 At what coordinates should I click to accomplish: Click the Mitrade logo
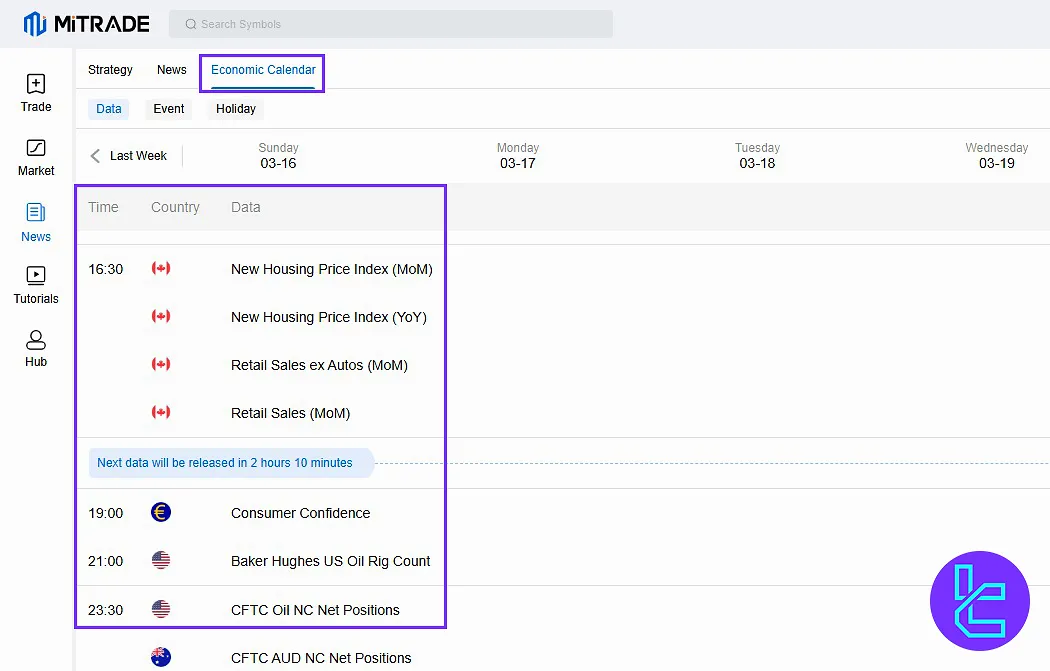coord(86,24)
